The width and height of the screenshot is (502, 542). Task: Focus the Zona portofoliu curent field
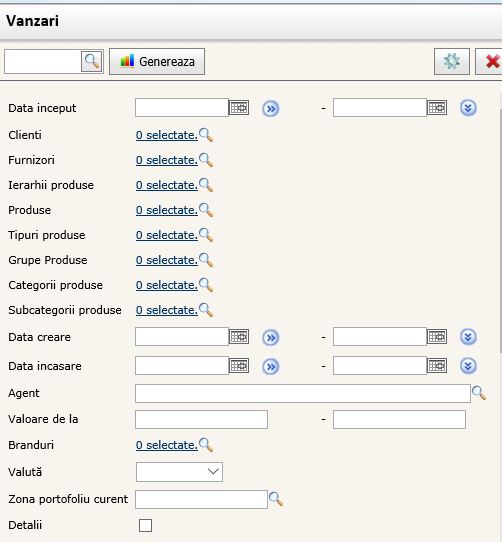click(201, 499)
